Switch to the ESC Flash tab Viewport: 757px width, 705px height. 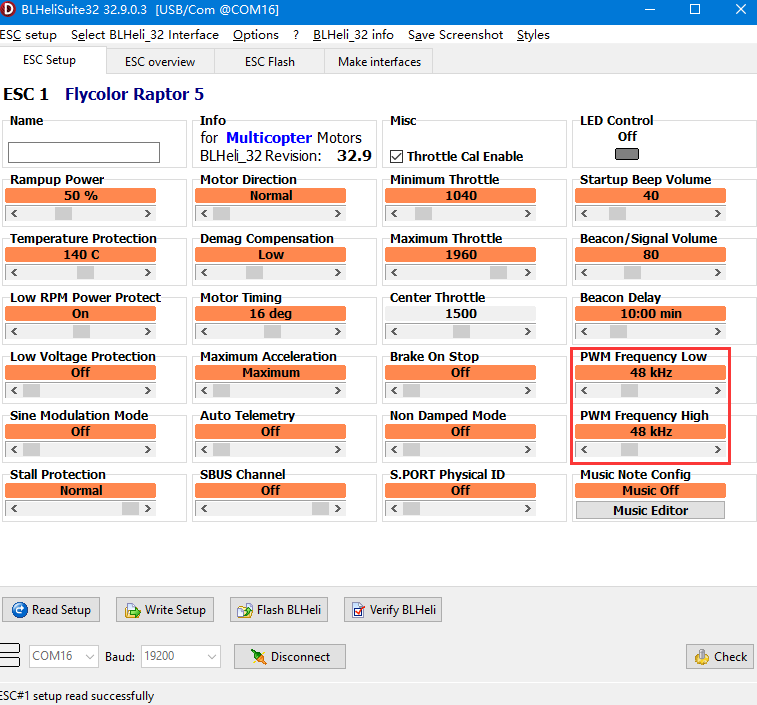[270, 62]
